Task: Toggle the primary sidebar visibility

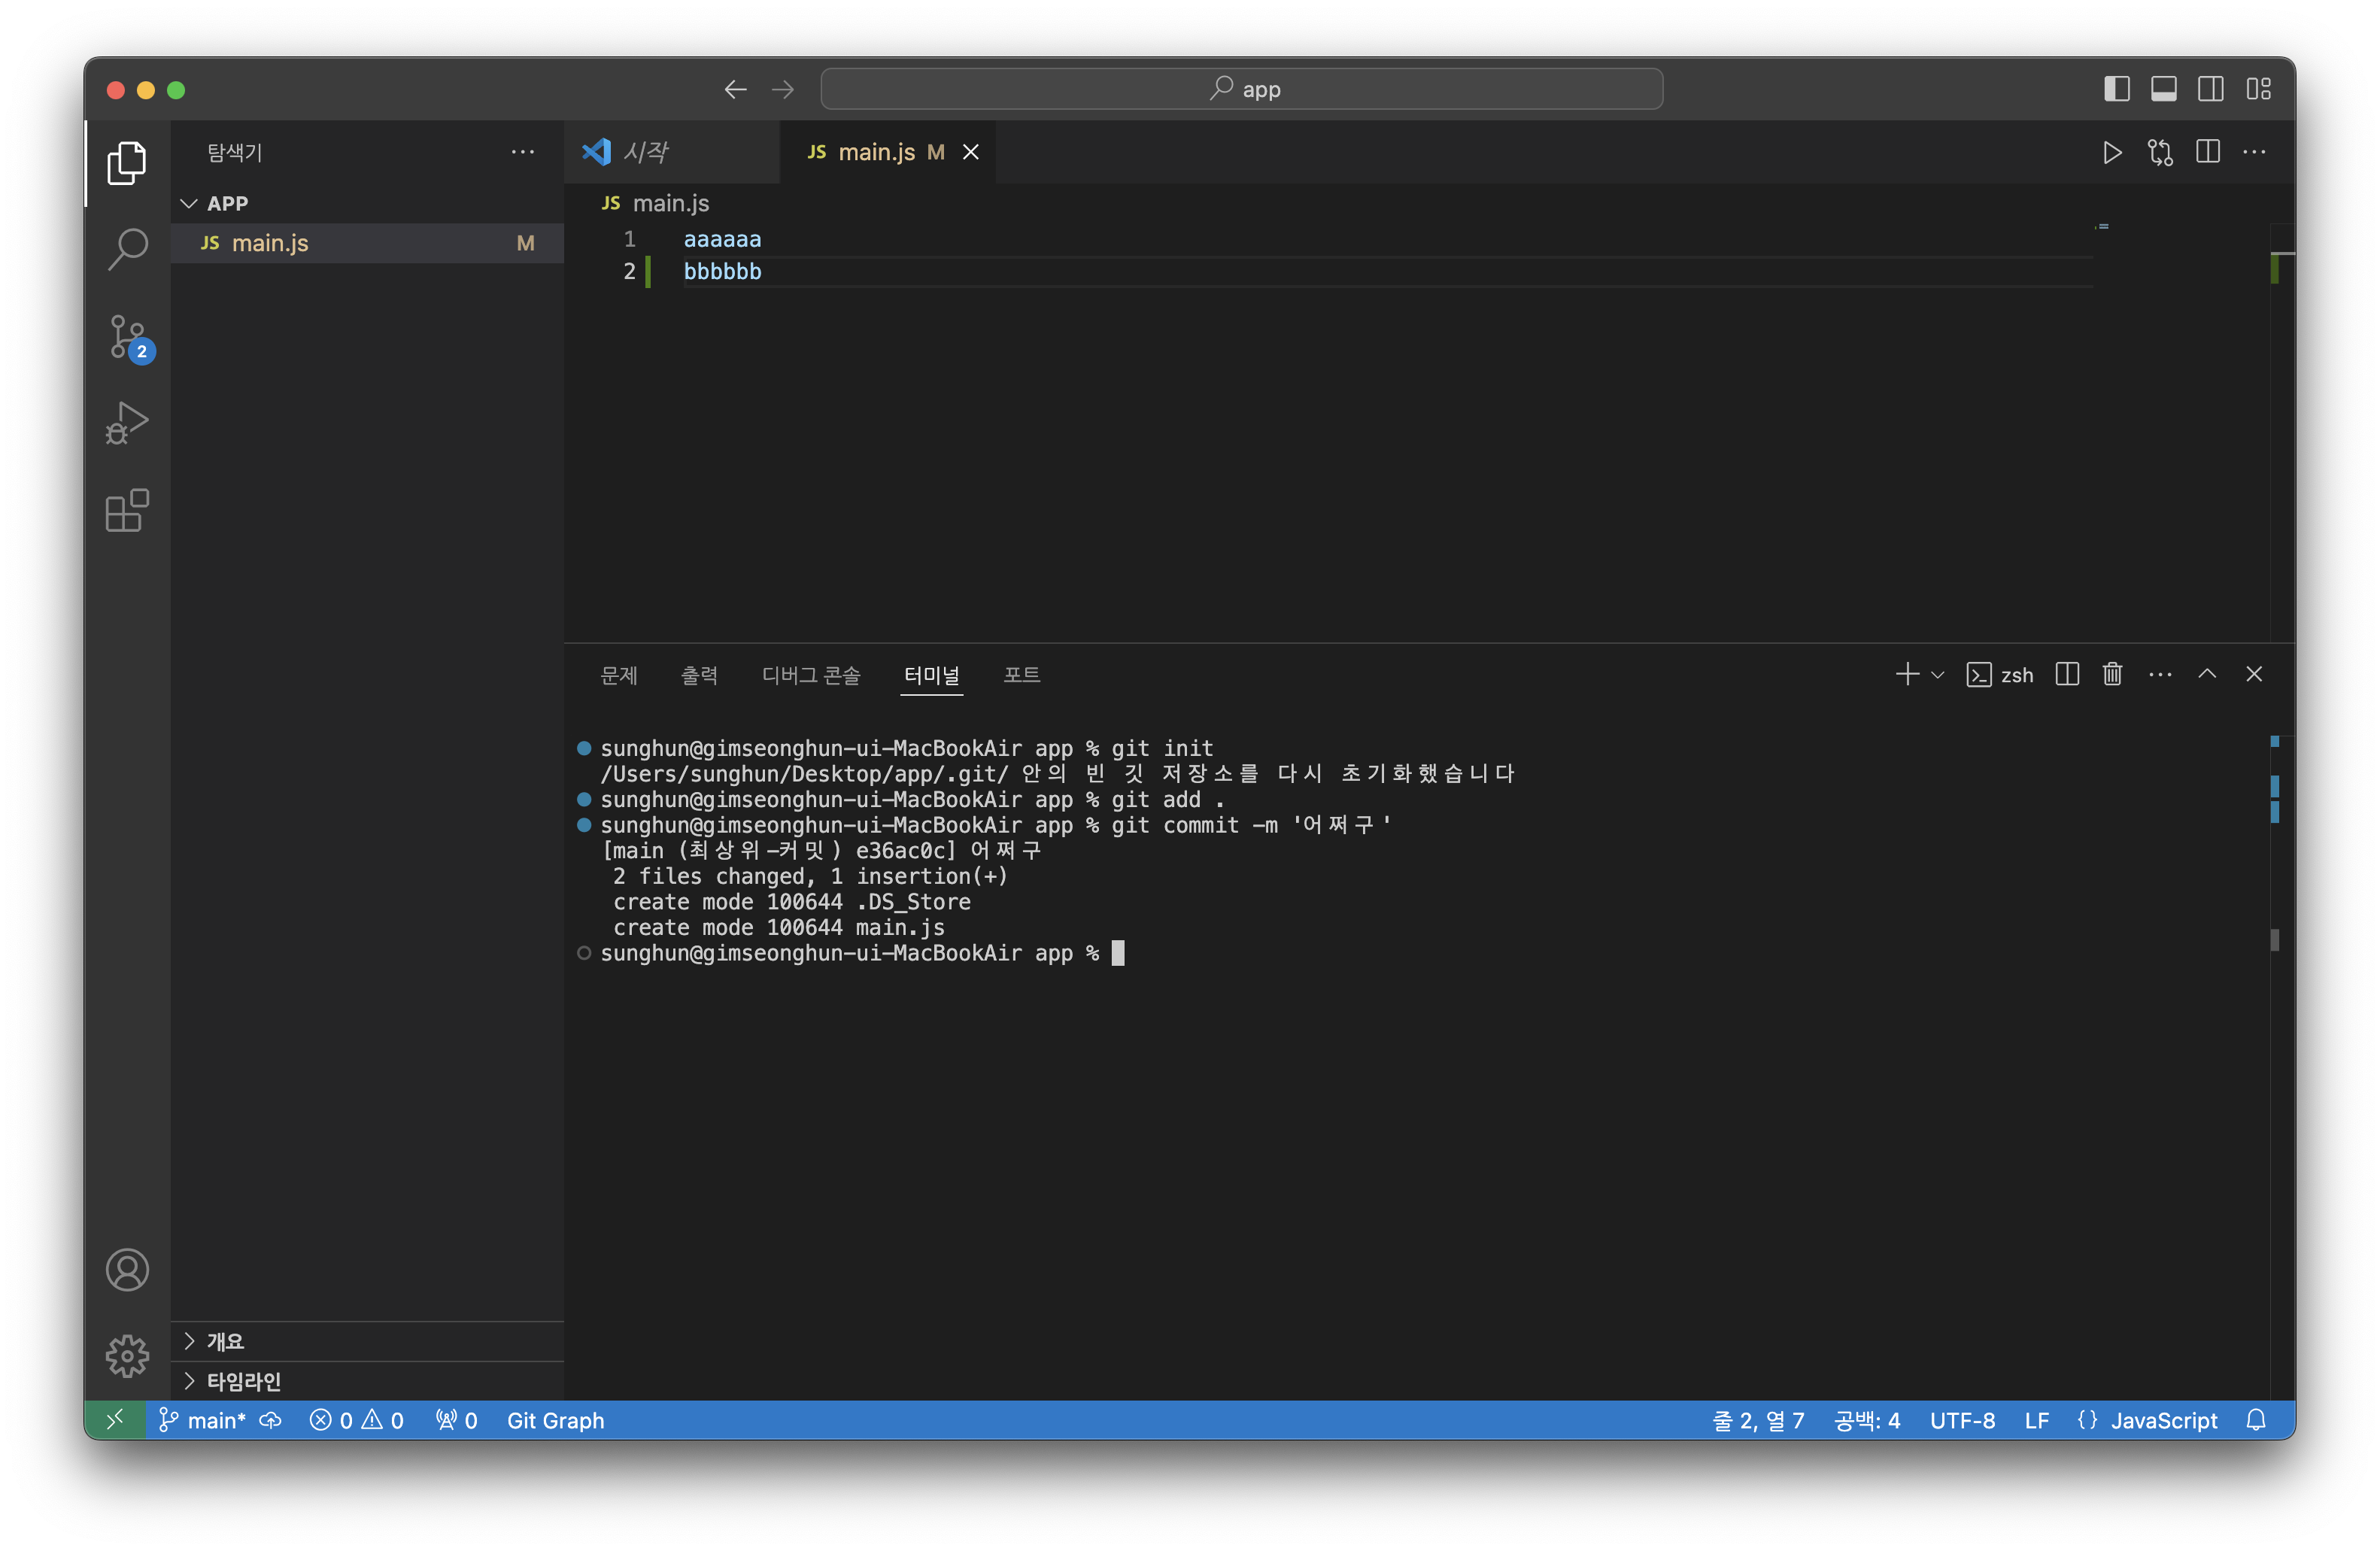Action: pos(2117,89)
